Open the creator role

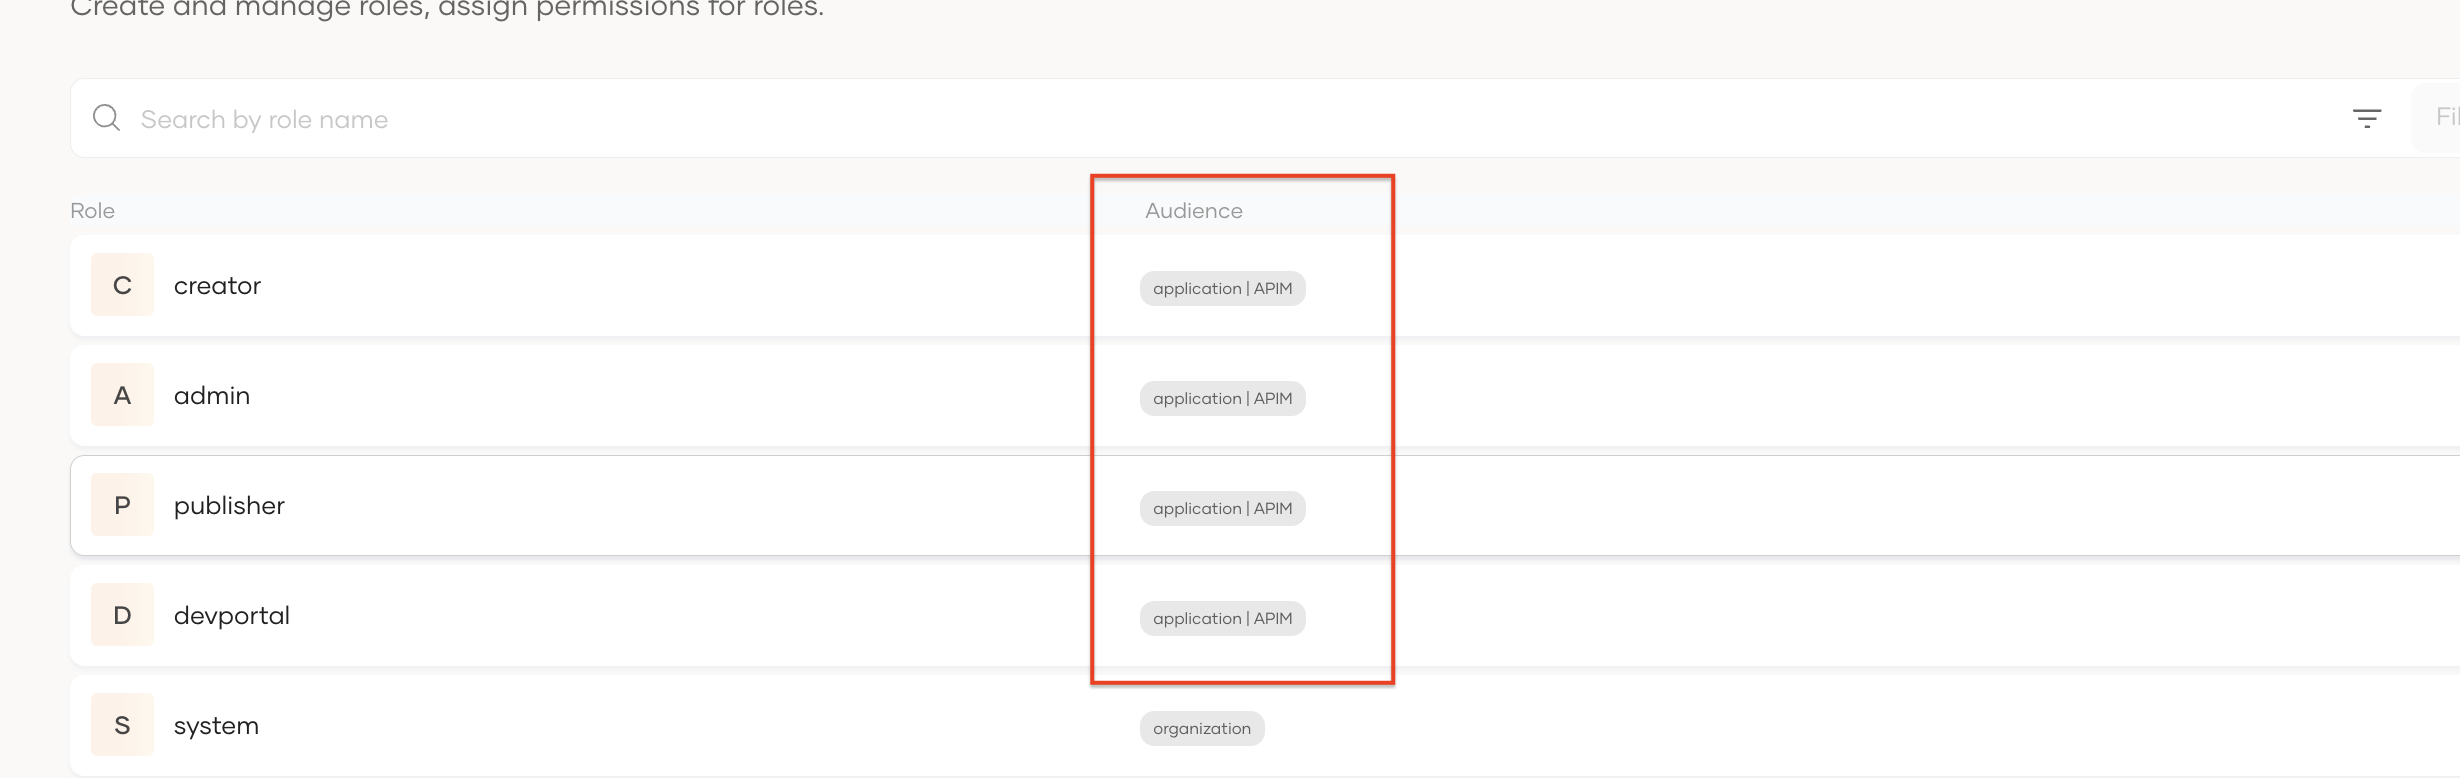tap(217, 286)
